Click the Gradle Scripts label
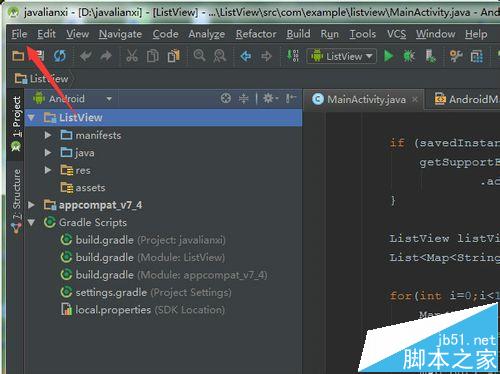The image size is (500, 374). (93, 222)
